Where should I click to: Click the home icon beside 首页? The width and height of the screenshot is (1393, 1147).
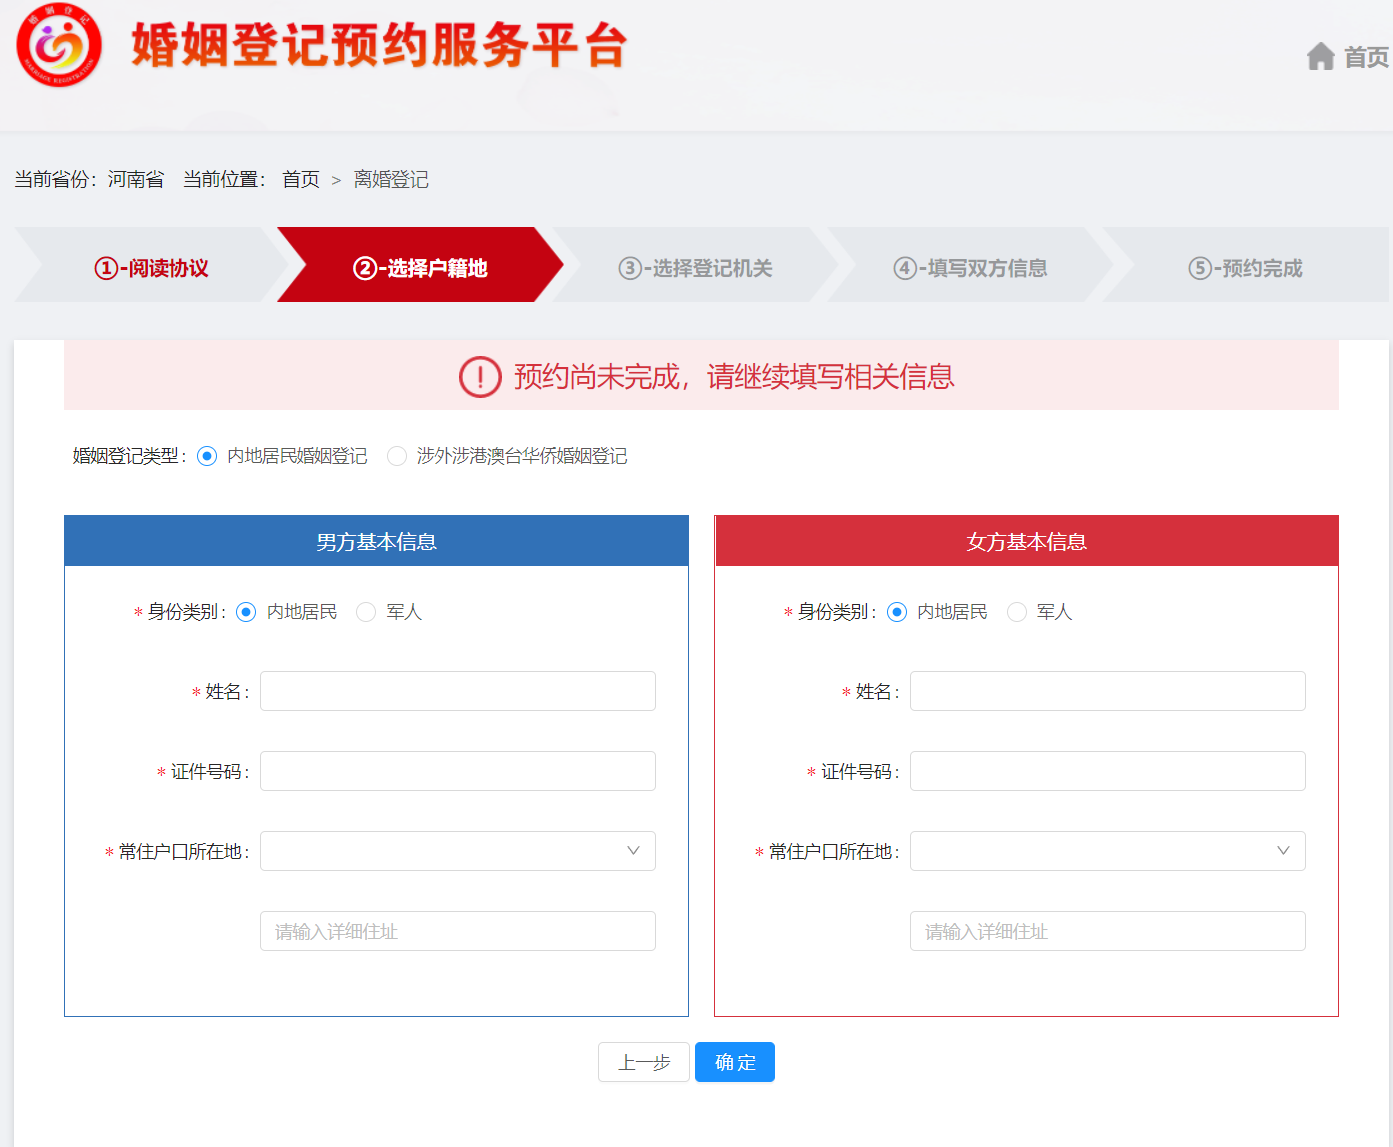pos(1320,57)
